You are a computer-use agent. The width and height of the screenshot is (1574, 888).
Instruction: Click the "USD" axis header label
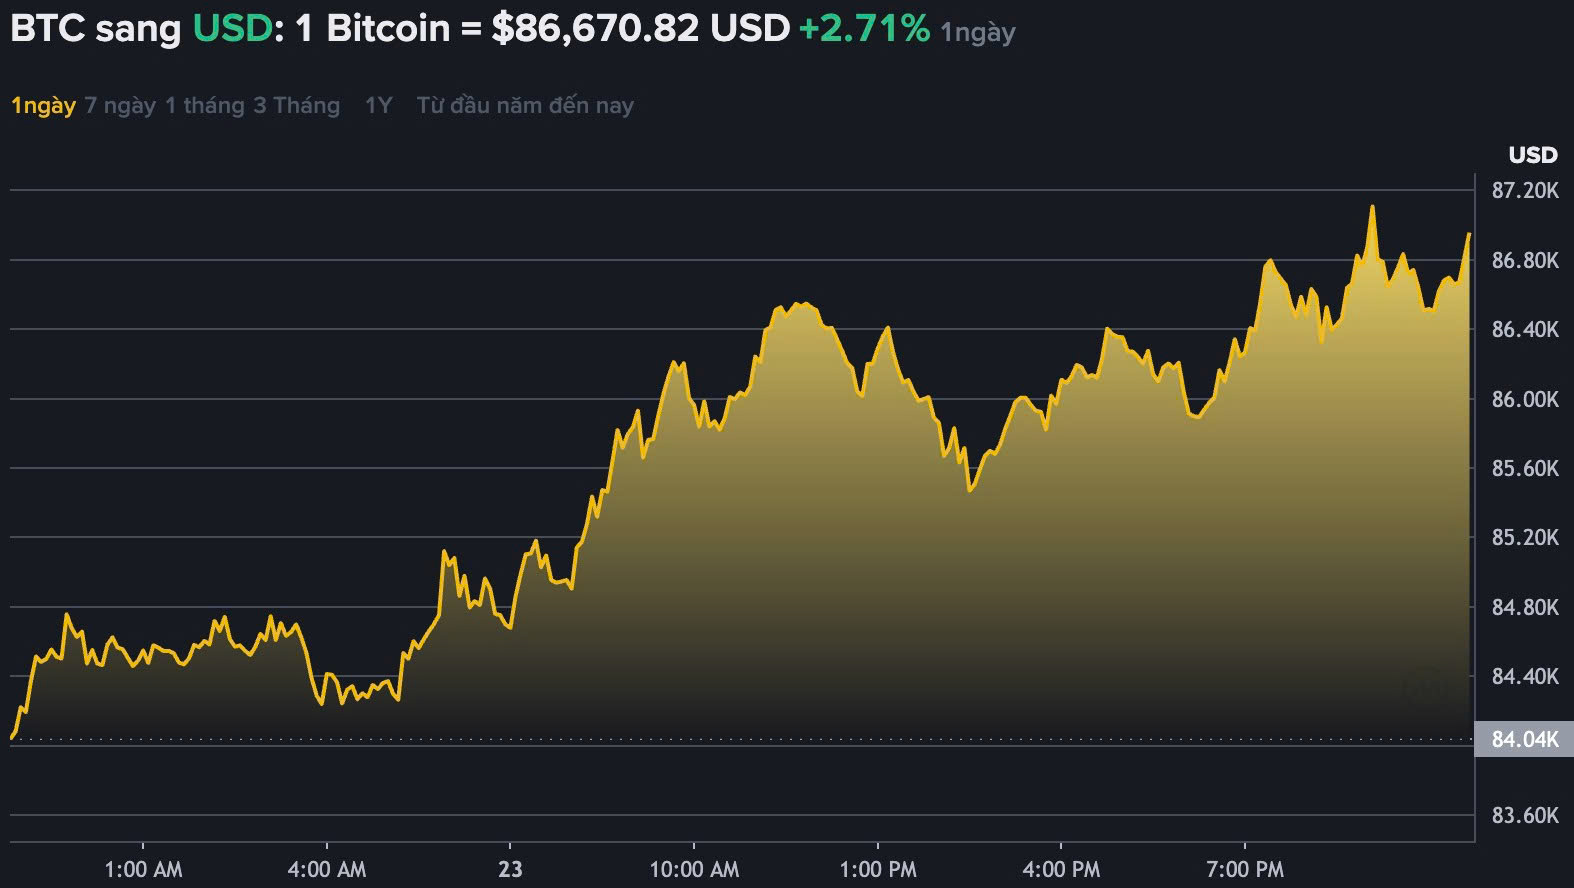click(1532, 155)
